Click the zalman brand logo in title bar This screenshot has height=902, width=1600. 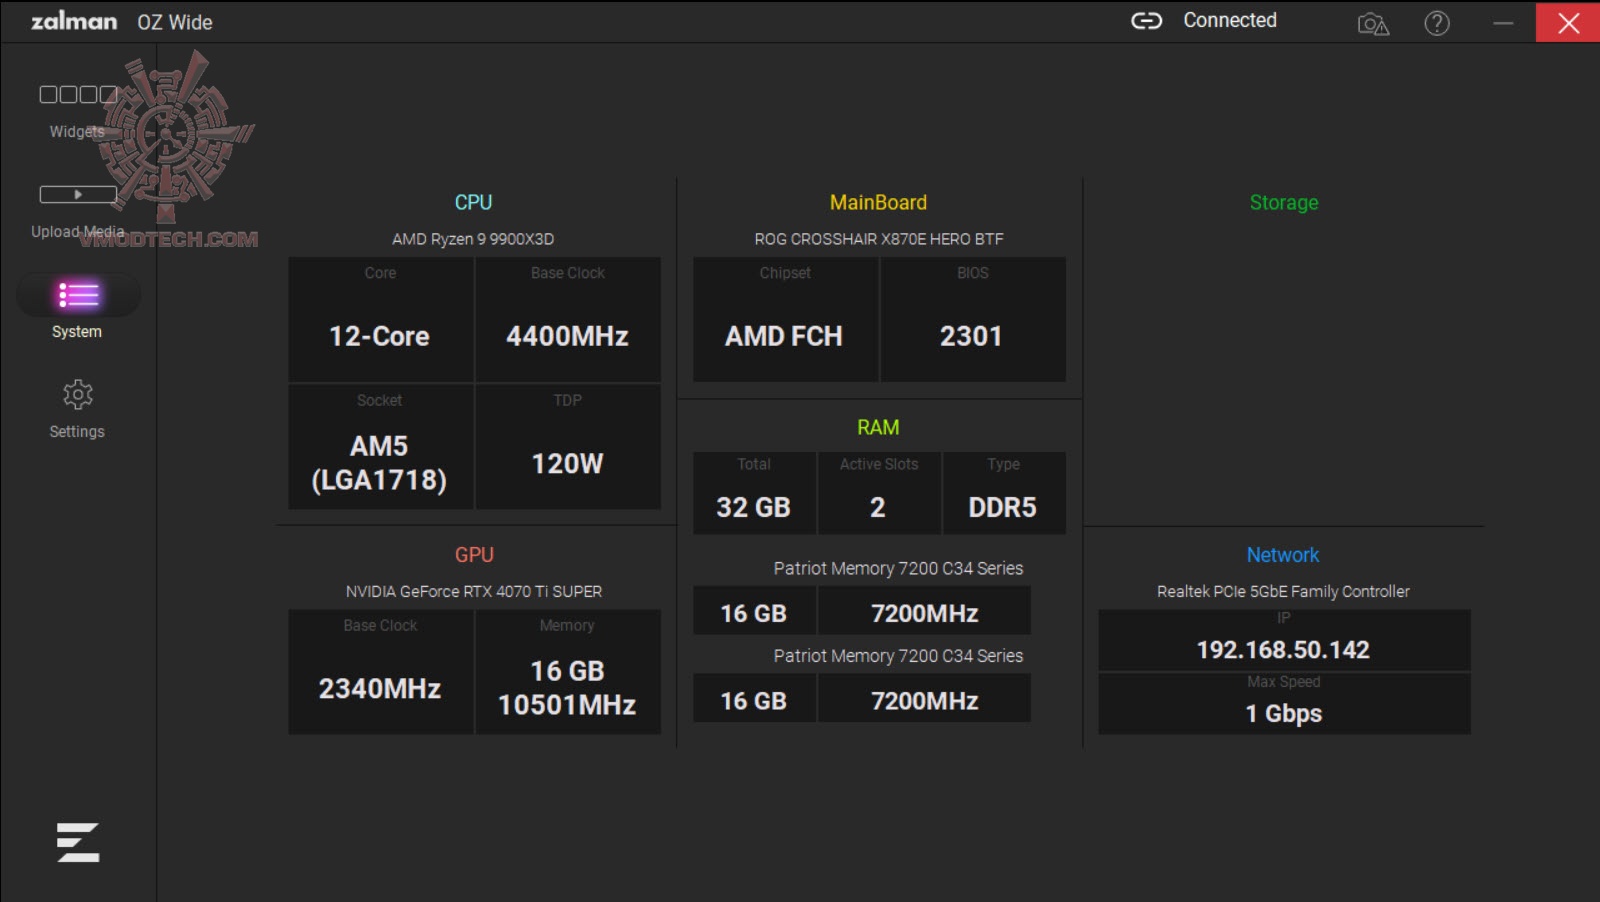(x=74, y=21)
